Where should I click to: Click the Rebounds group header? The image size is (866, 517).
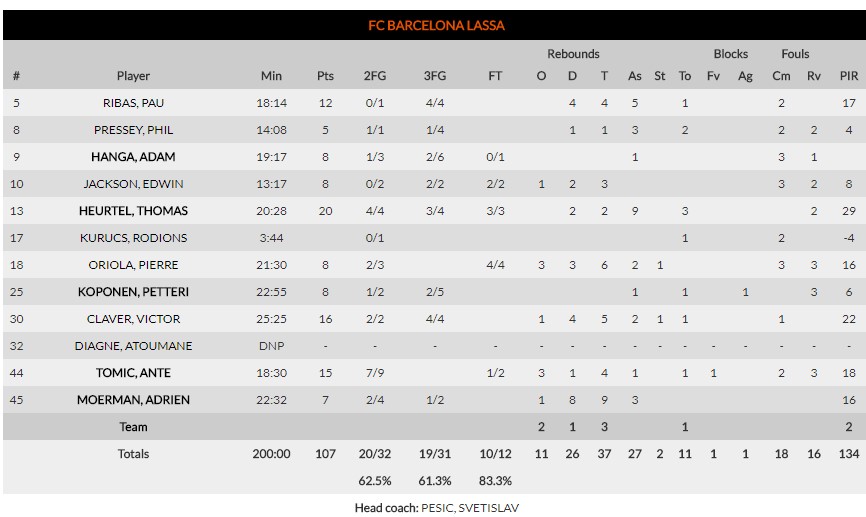[573, 54]
